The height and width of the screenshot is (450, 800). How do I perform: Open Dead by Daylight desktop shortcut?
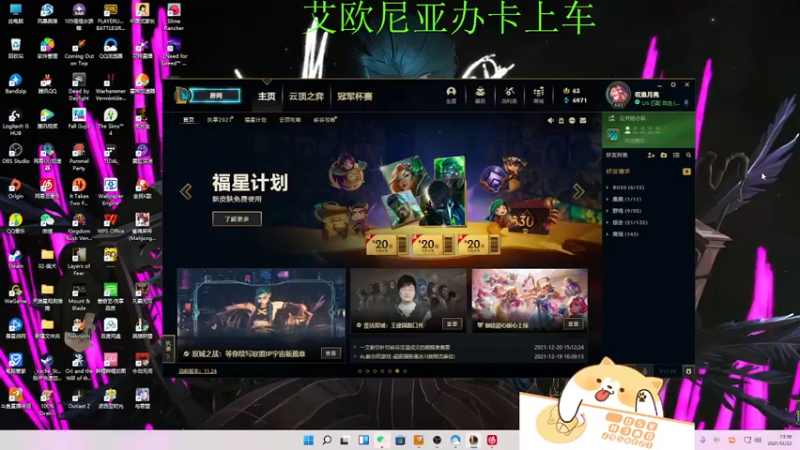(79, 86)
